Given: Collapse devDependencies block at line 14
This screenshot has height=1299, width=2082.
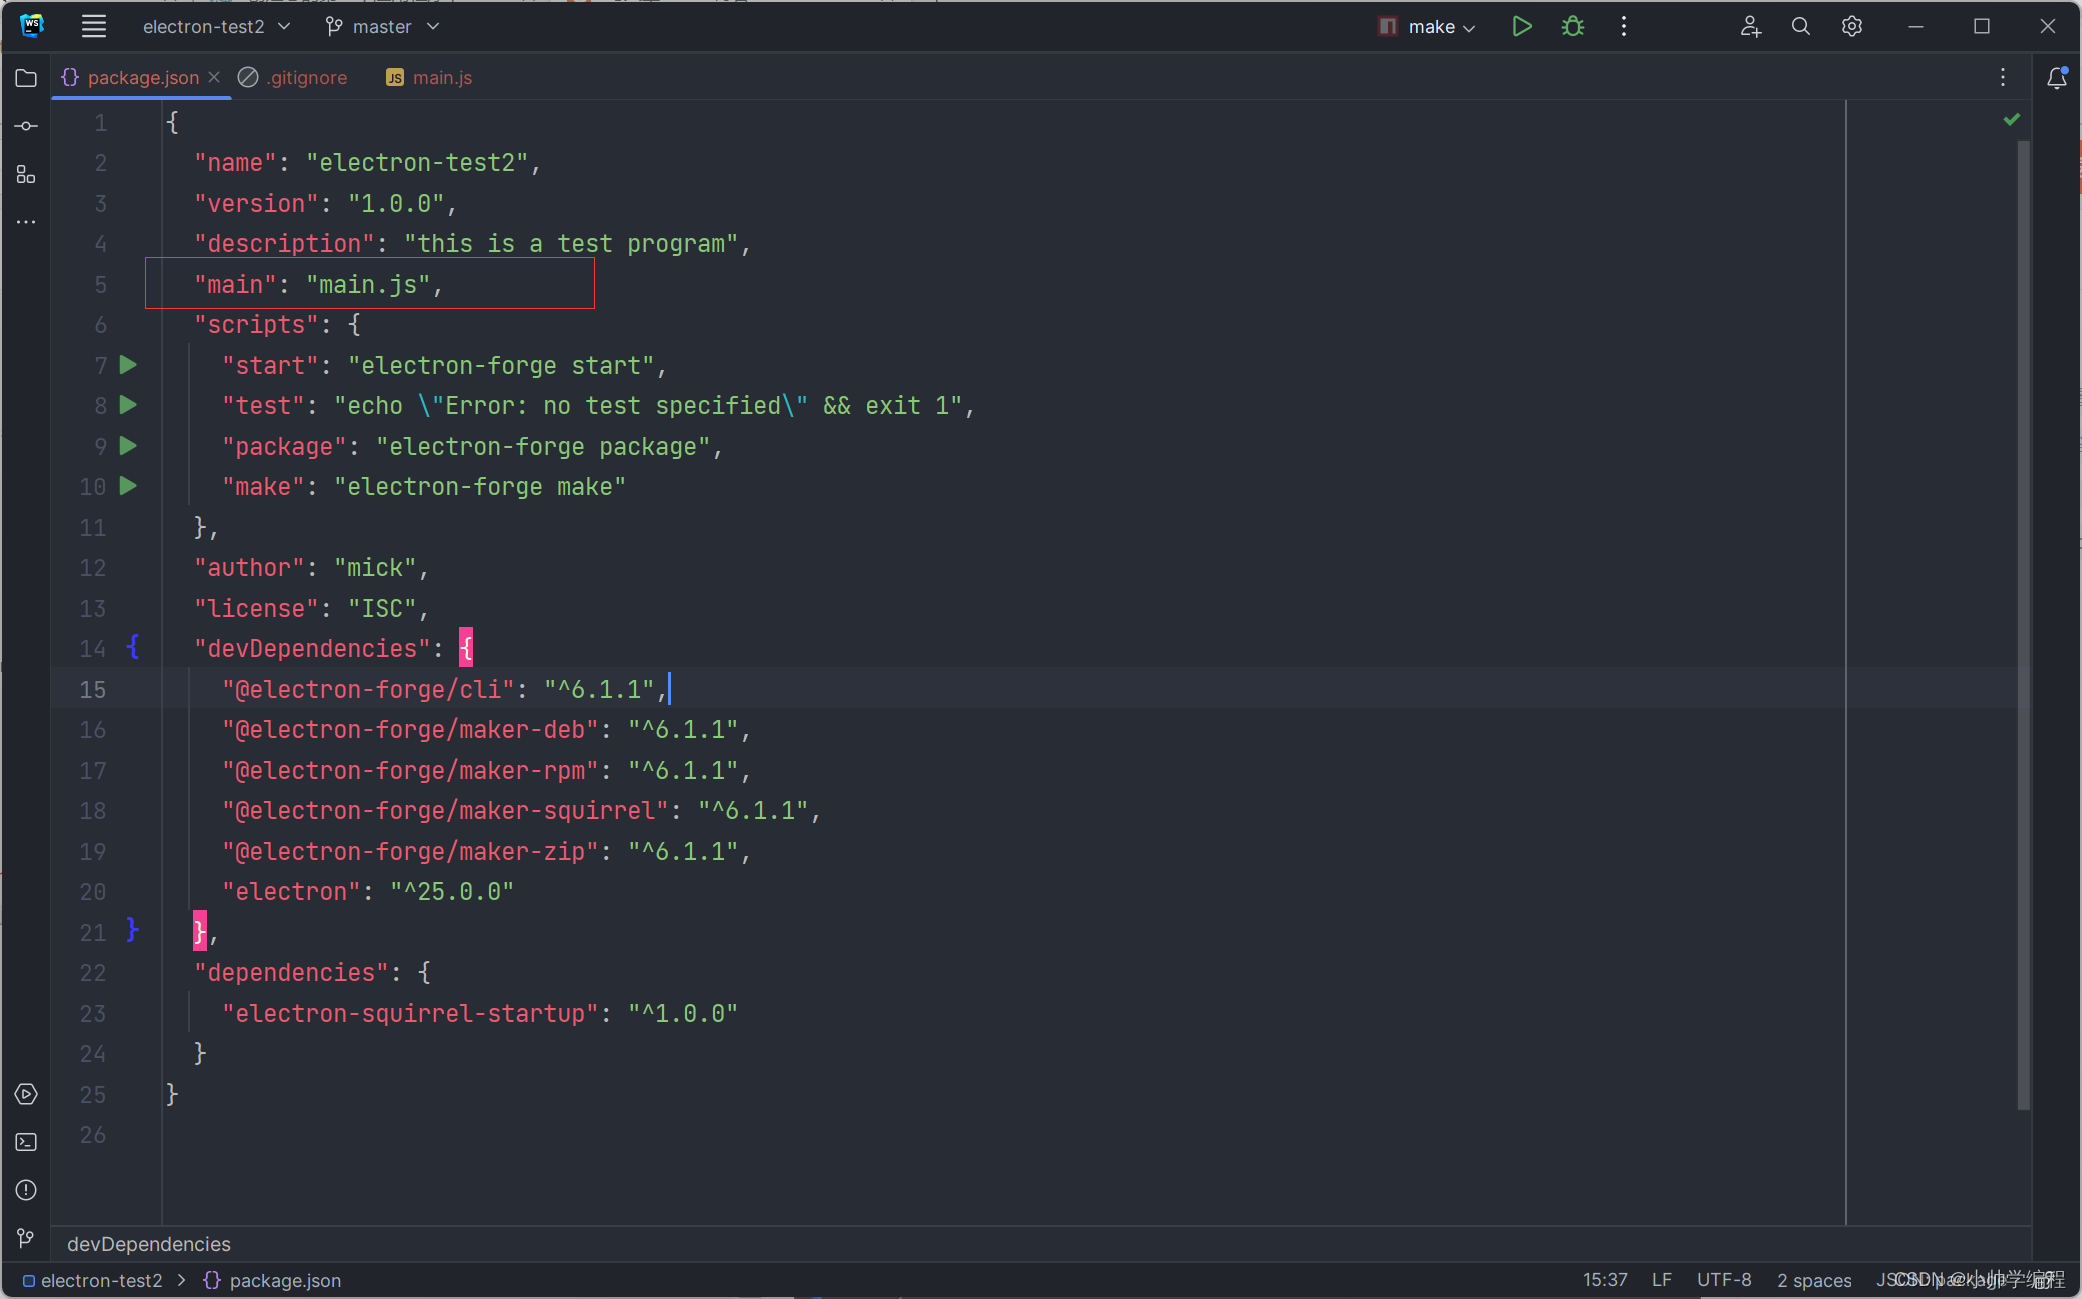Looking at the screenshot, I should [133, 647].
